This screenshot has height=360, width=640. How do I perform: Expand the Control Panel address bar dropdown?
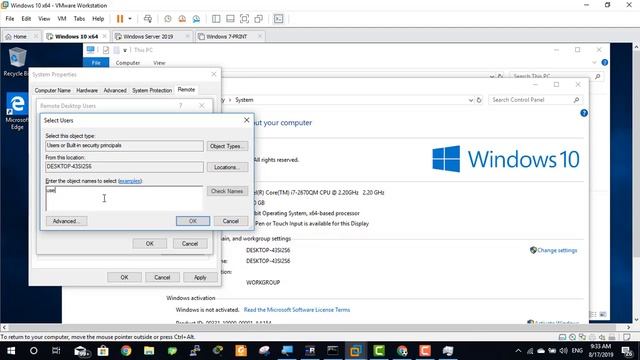click(x=471, y=100)
